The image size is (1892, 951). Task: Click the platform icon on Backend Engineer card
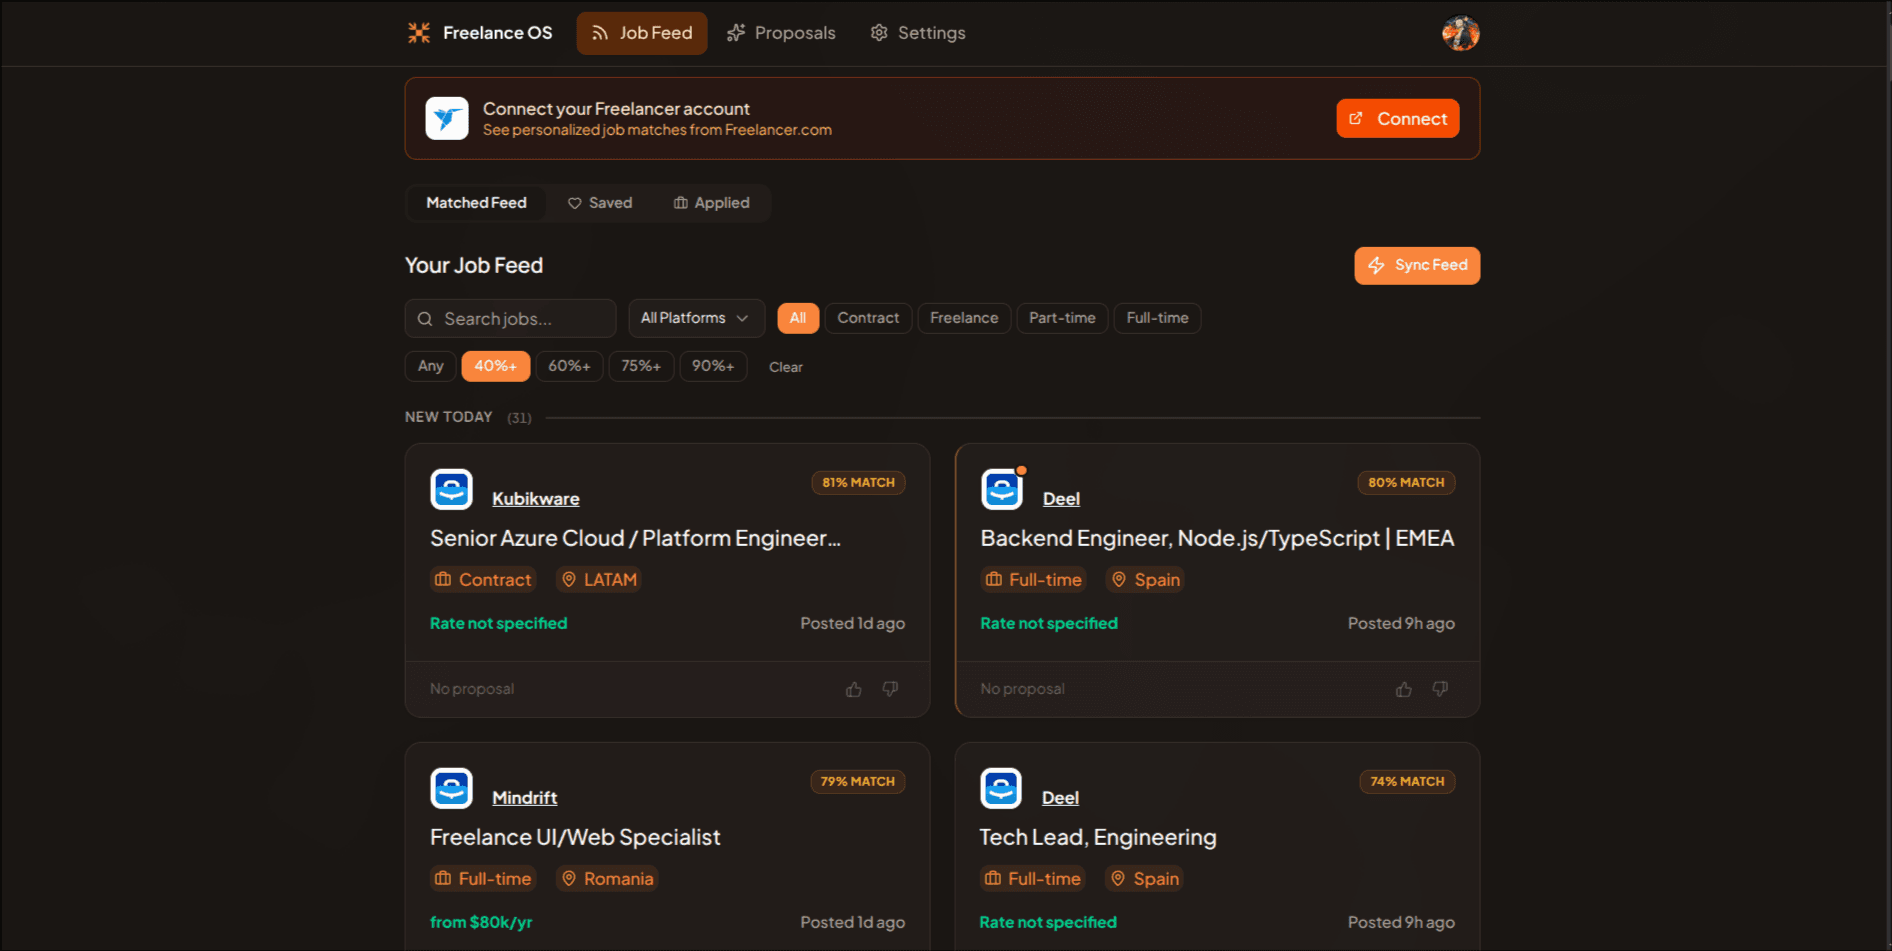[1001, 490]
